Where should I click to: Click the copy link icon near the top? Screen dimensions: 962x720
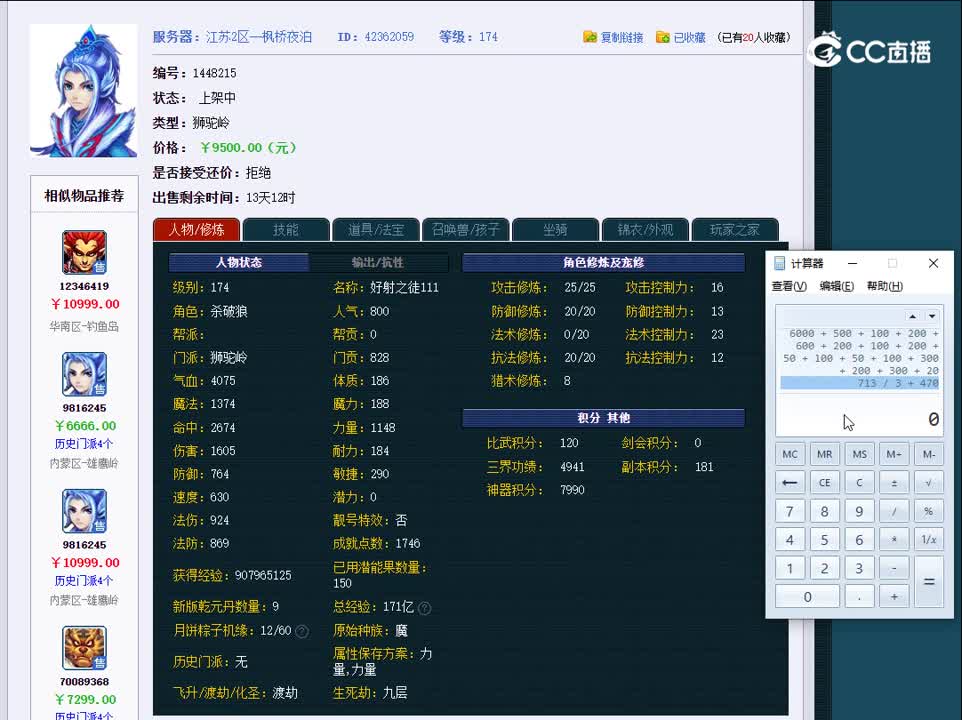[590, 37]
